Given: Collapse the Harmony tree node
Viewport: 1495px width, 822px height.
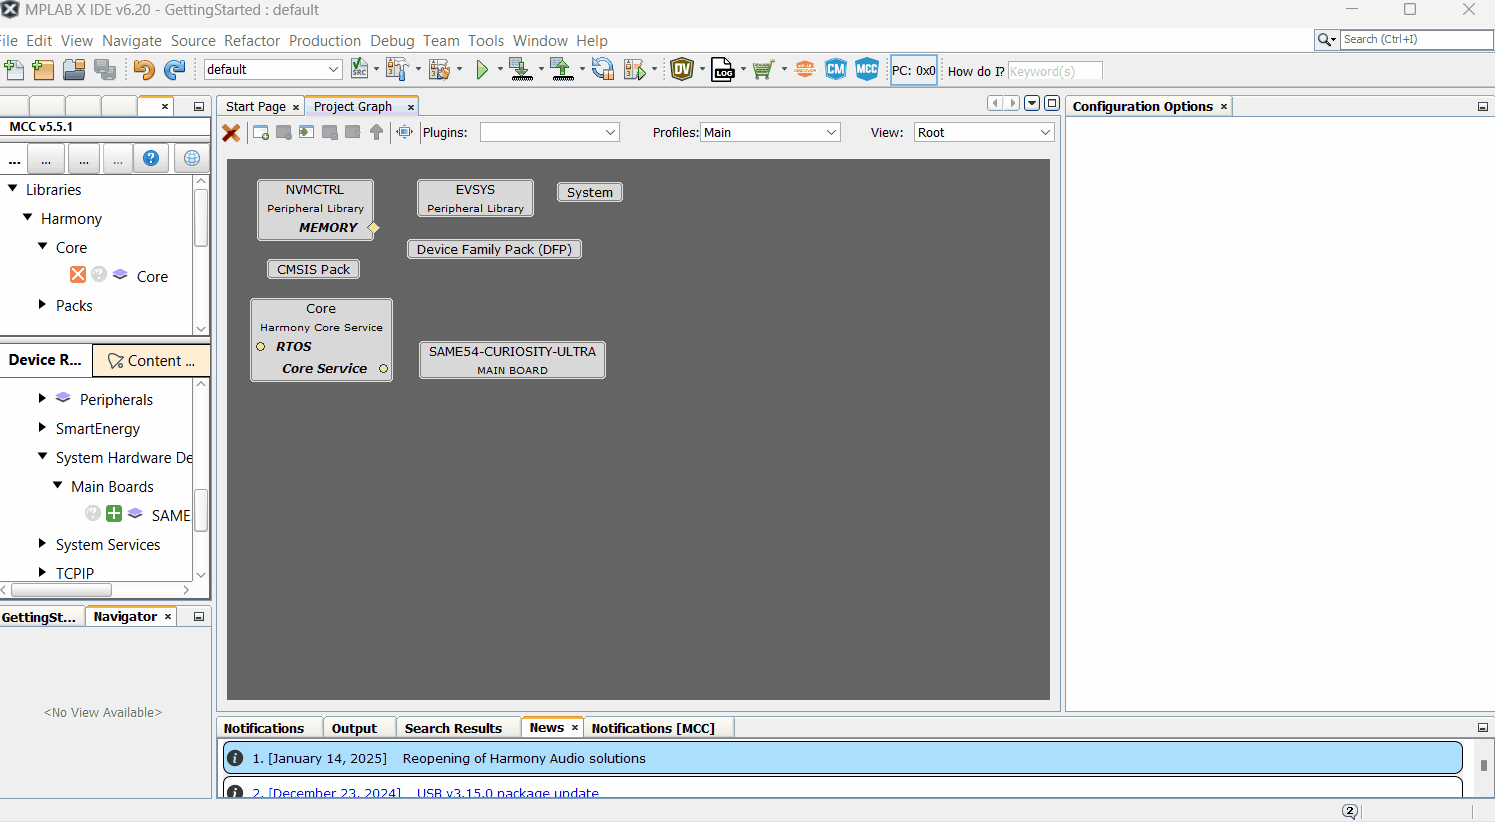Looking at the screenshot, I should (27, 217).
